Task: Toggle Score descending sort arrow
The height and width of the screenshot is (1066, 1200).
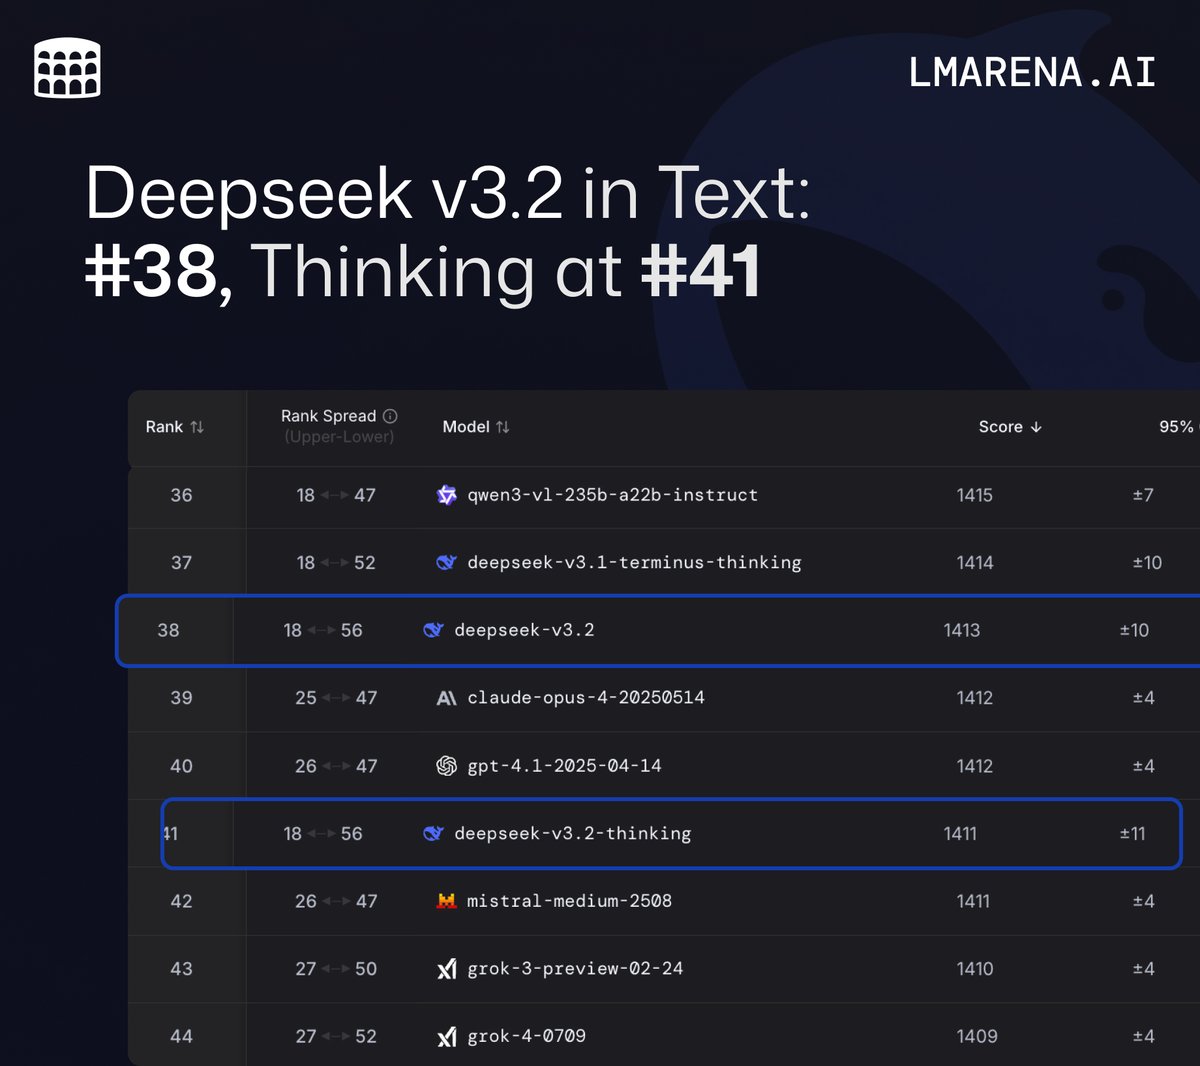Action: pyautogui.click(x=1036, y=427)
